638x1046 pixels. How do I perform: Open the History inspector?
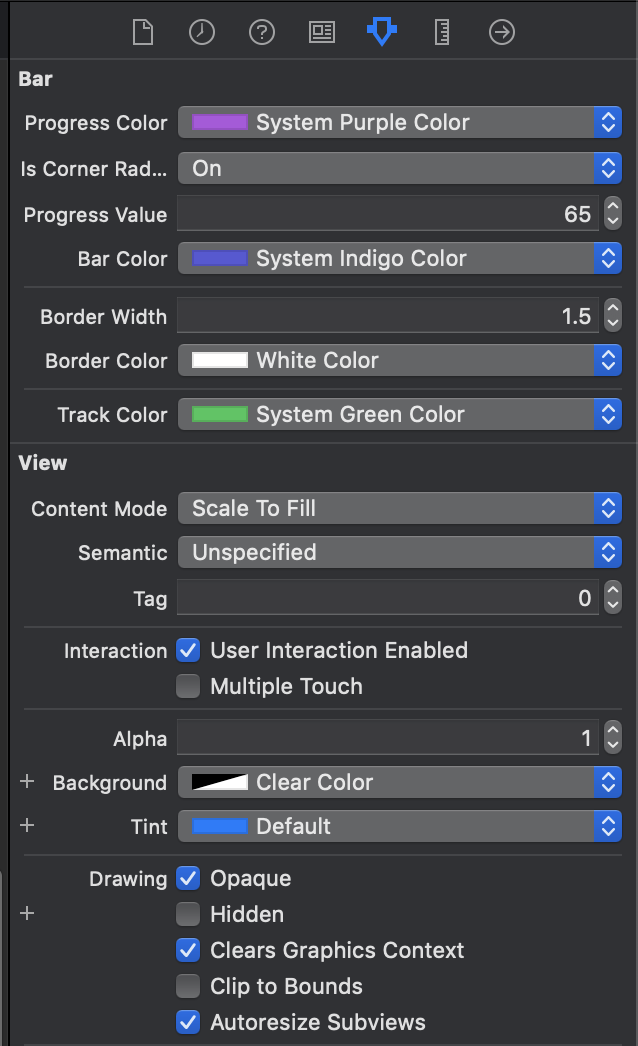point(201,32)
